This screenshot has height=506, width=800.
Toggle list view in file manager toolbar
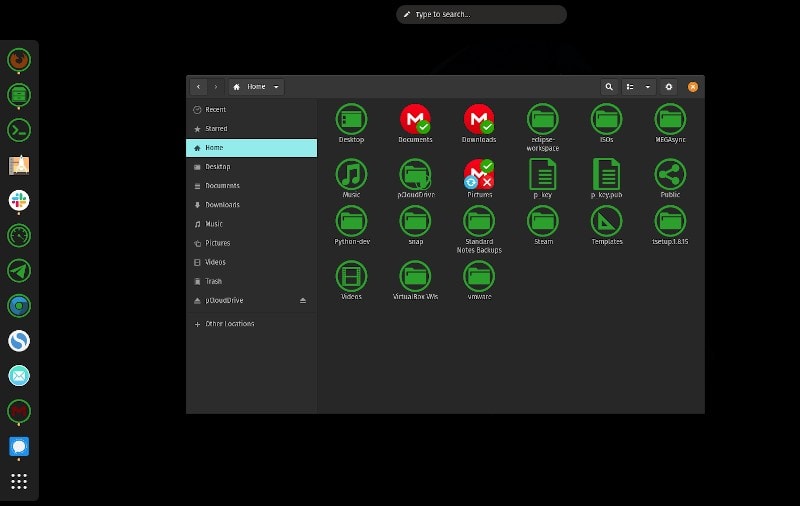point(630,87)
